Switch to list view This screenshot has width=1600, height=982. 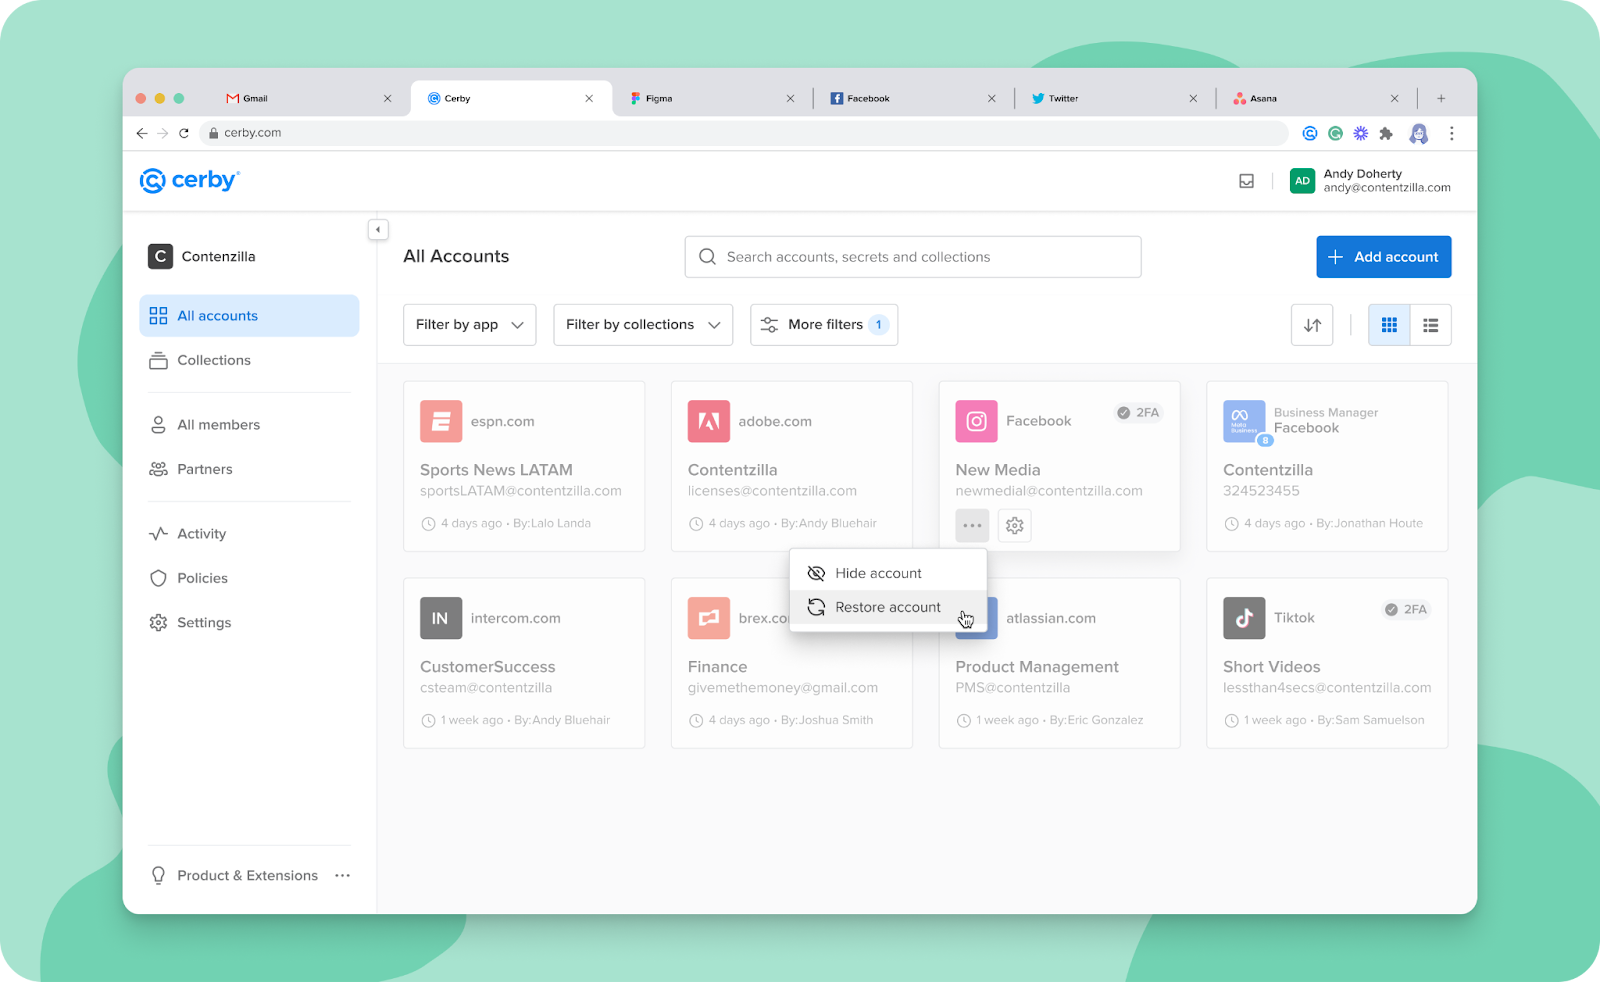1431,325
